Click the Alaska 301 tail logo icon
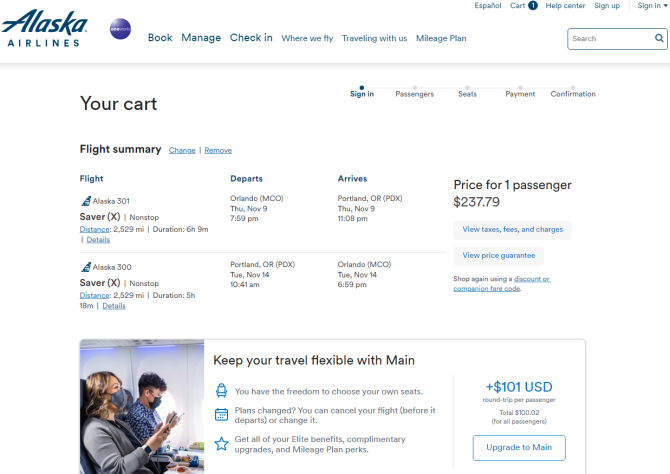670x474 pixels. click(x=86, y=201)
